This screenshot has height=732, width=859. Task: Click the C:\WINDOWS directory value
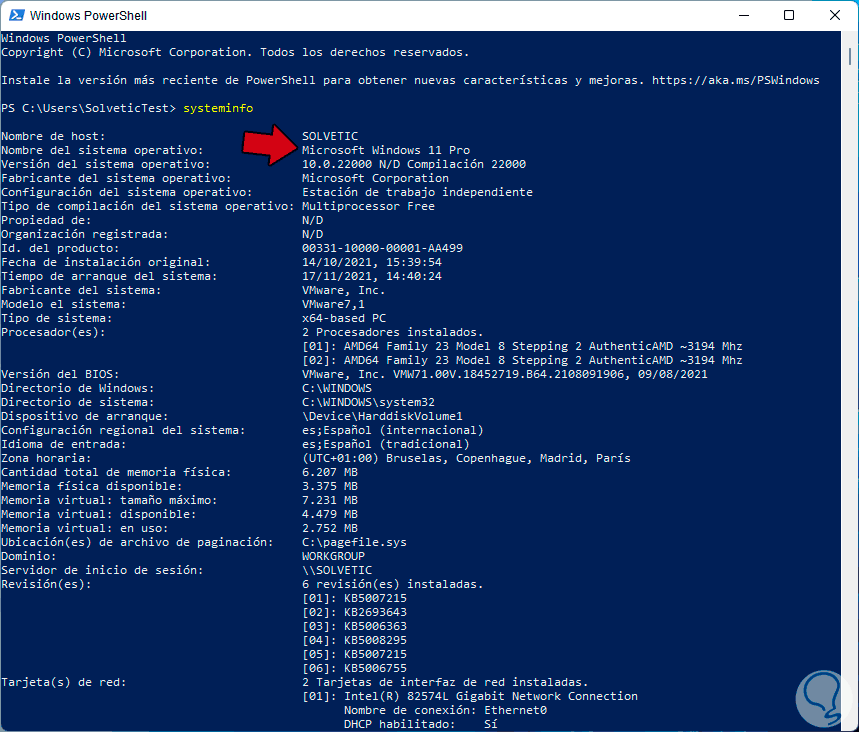click(x=337, y=388)
